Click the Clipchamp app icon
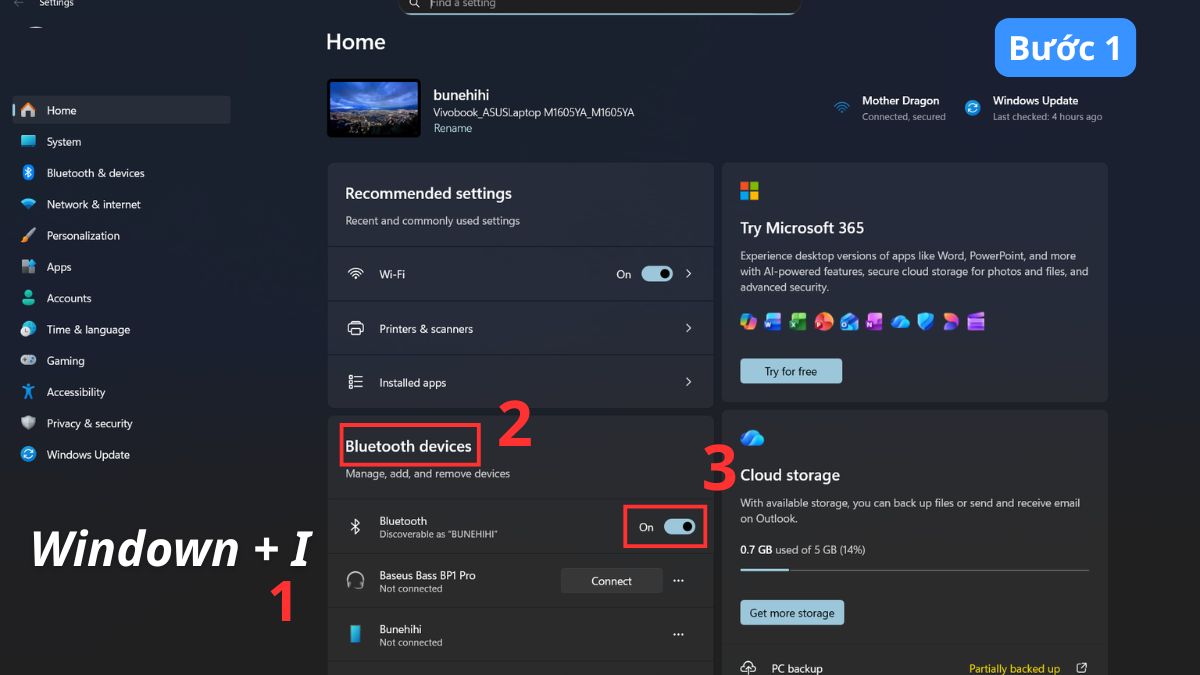The width and height of the screenshot is (1200, 675). tap(976, 321)
